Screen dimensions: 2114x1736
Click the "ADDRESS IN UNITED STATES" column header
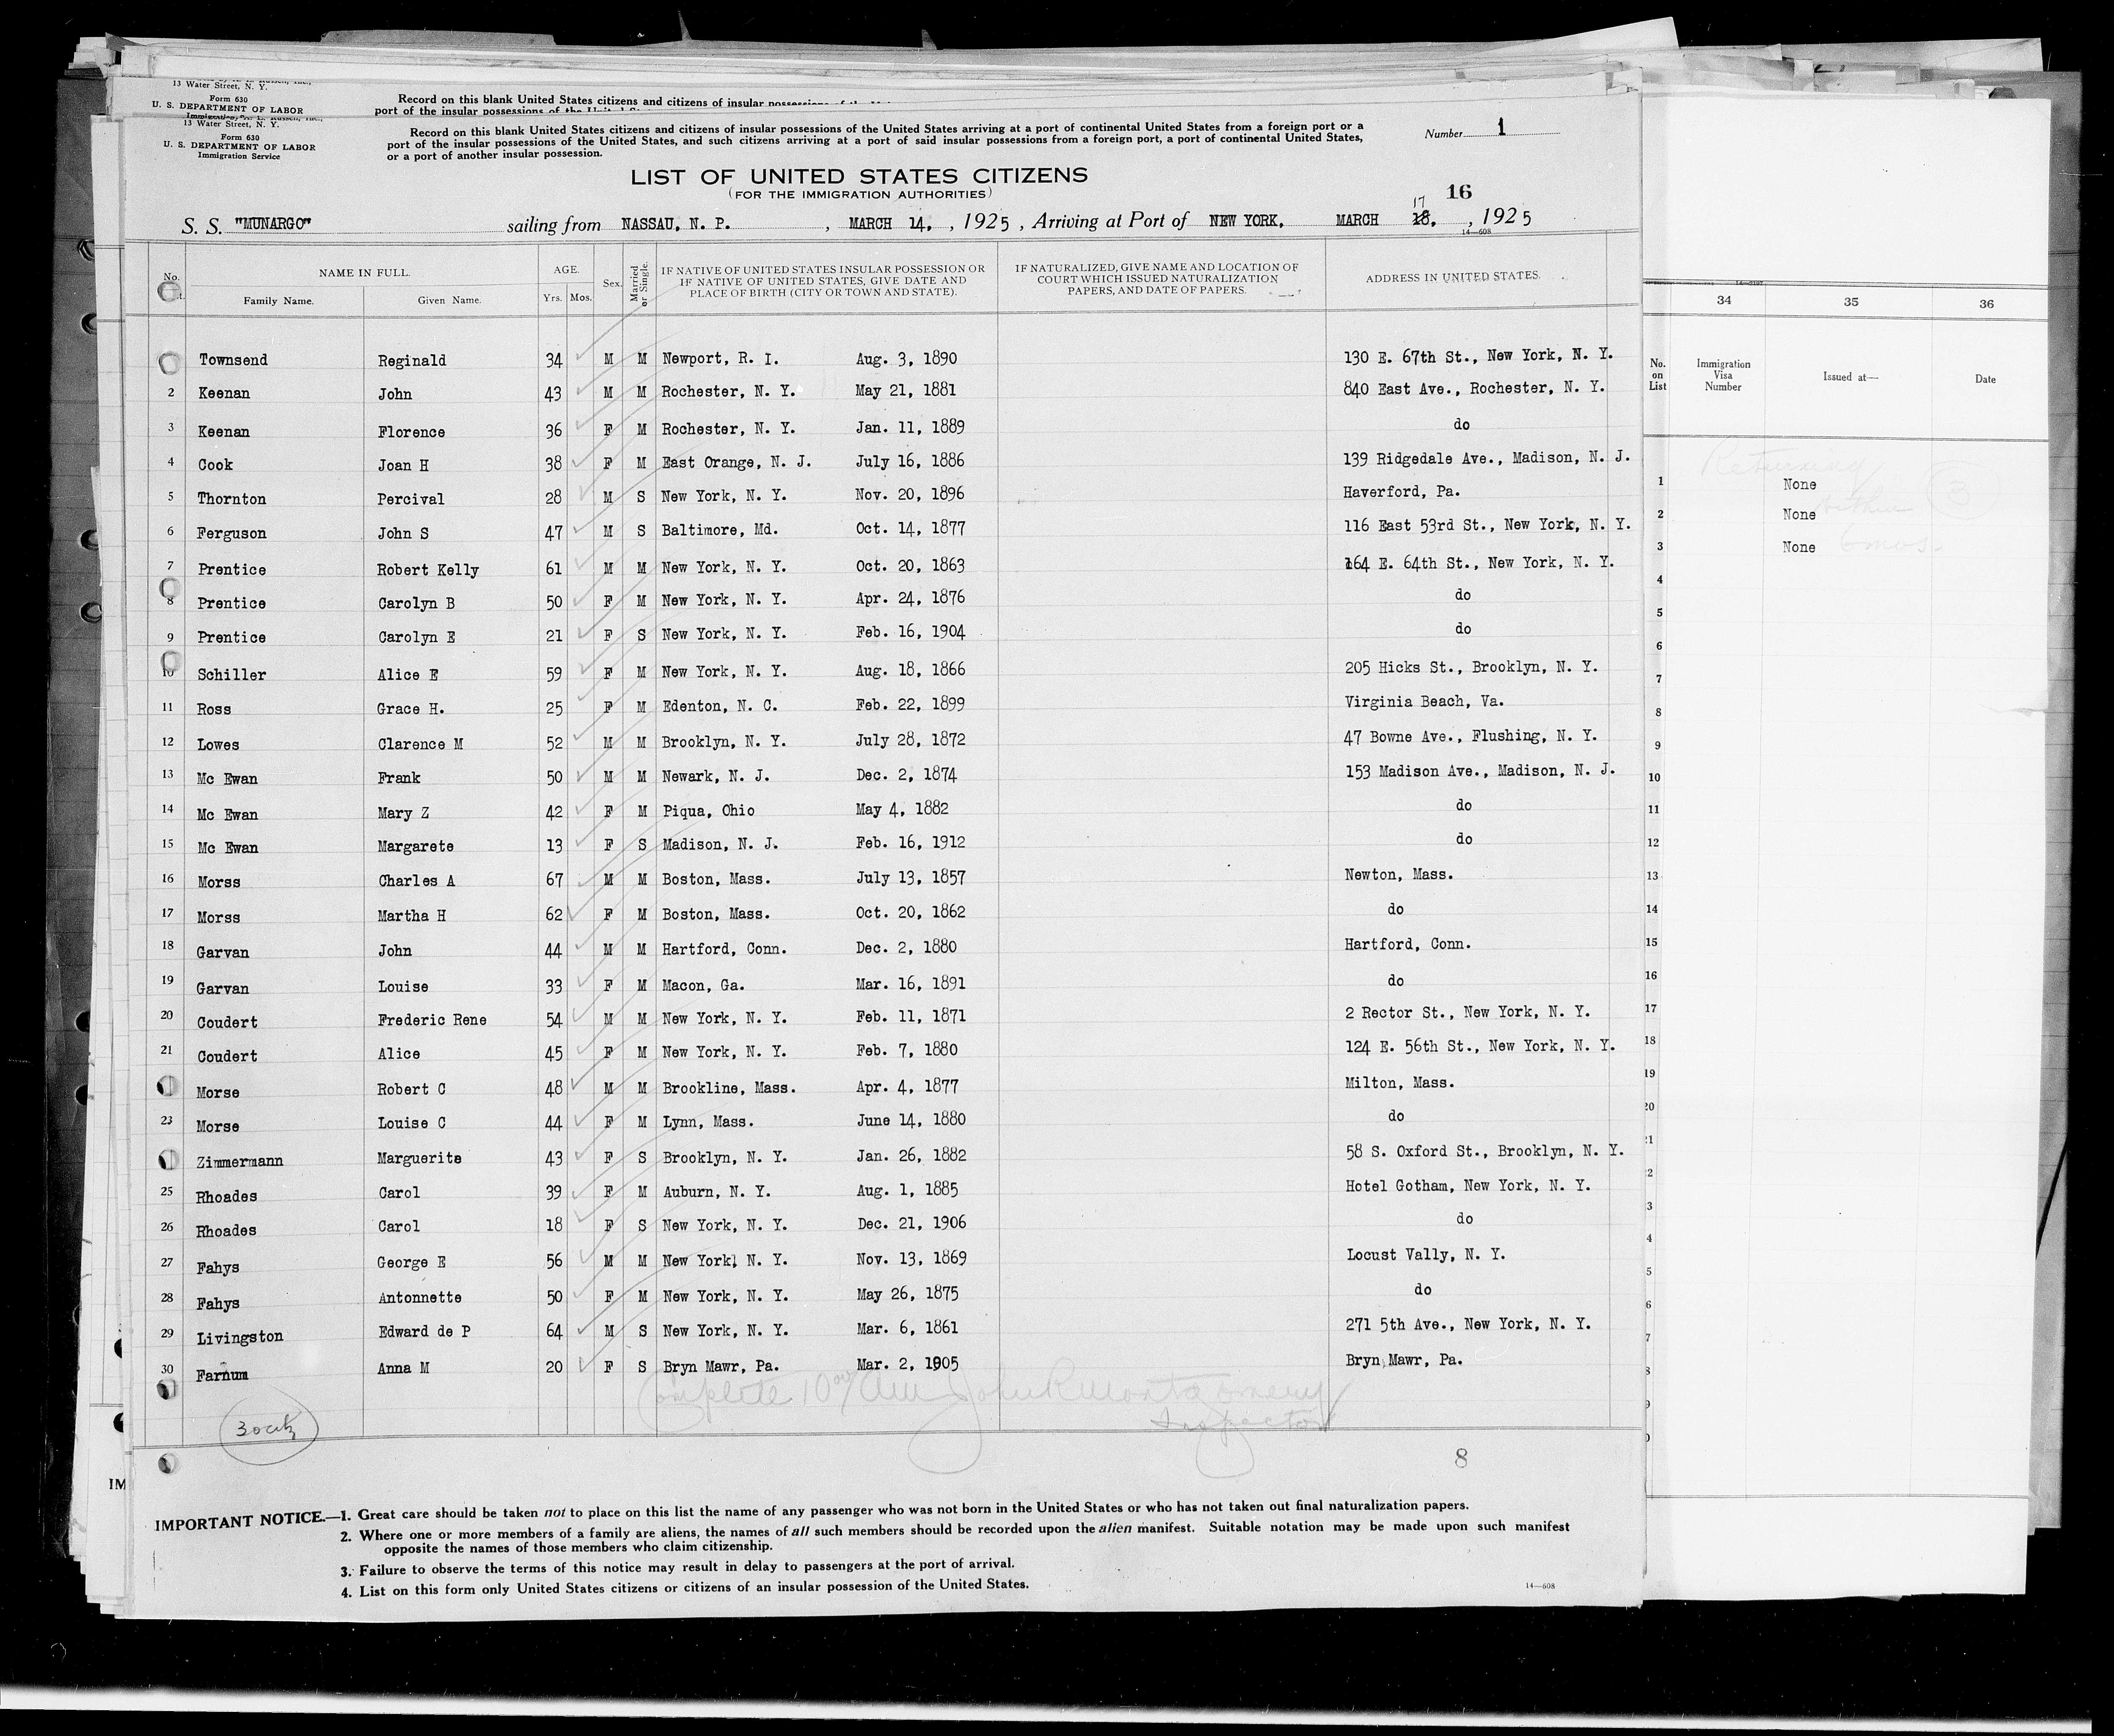click(1453, 276)
